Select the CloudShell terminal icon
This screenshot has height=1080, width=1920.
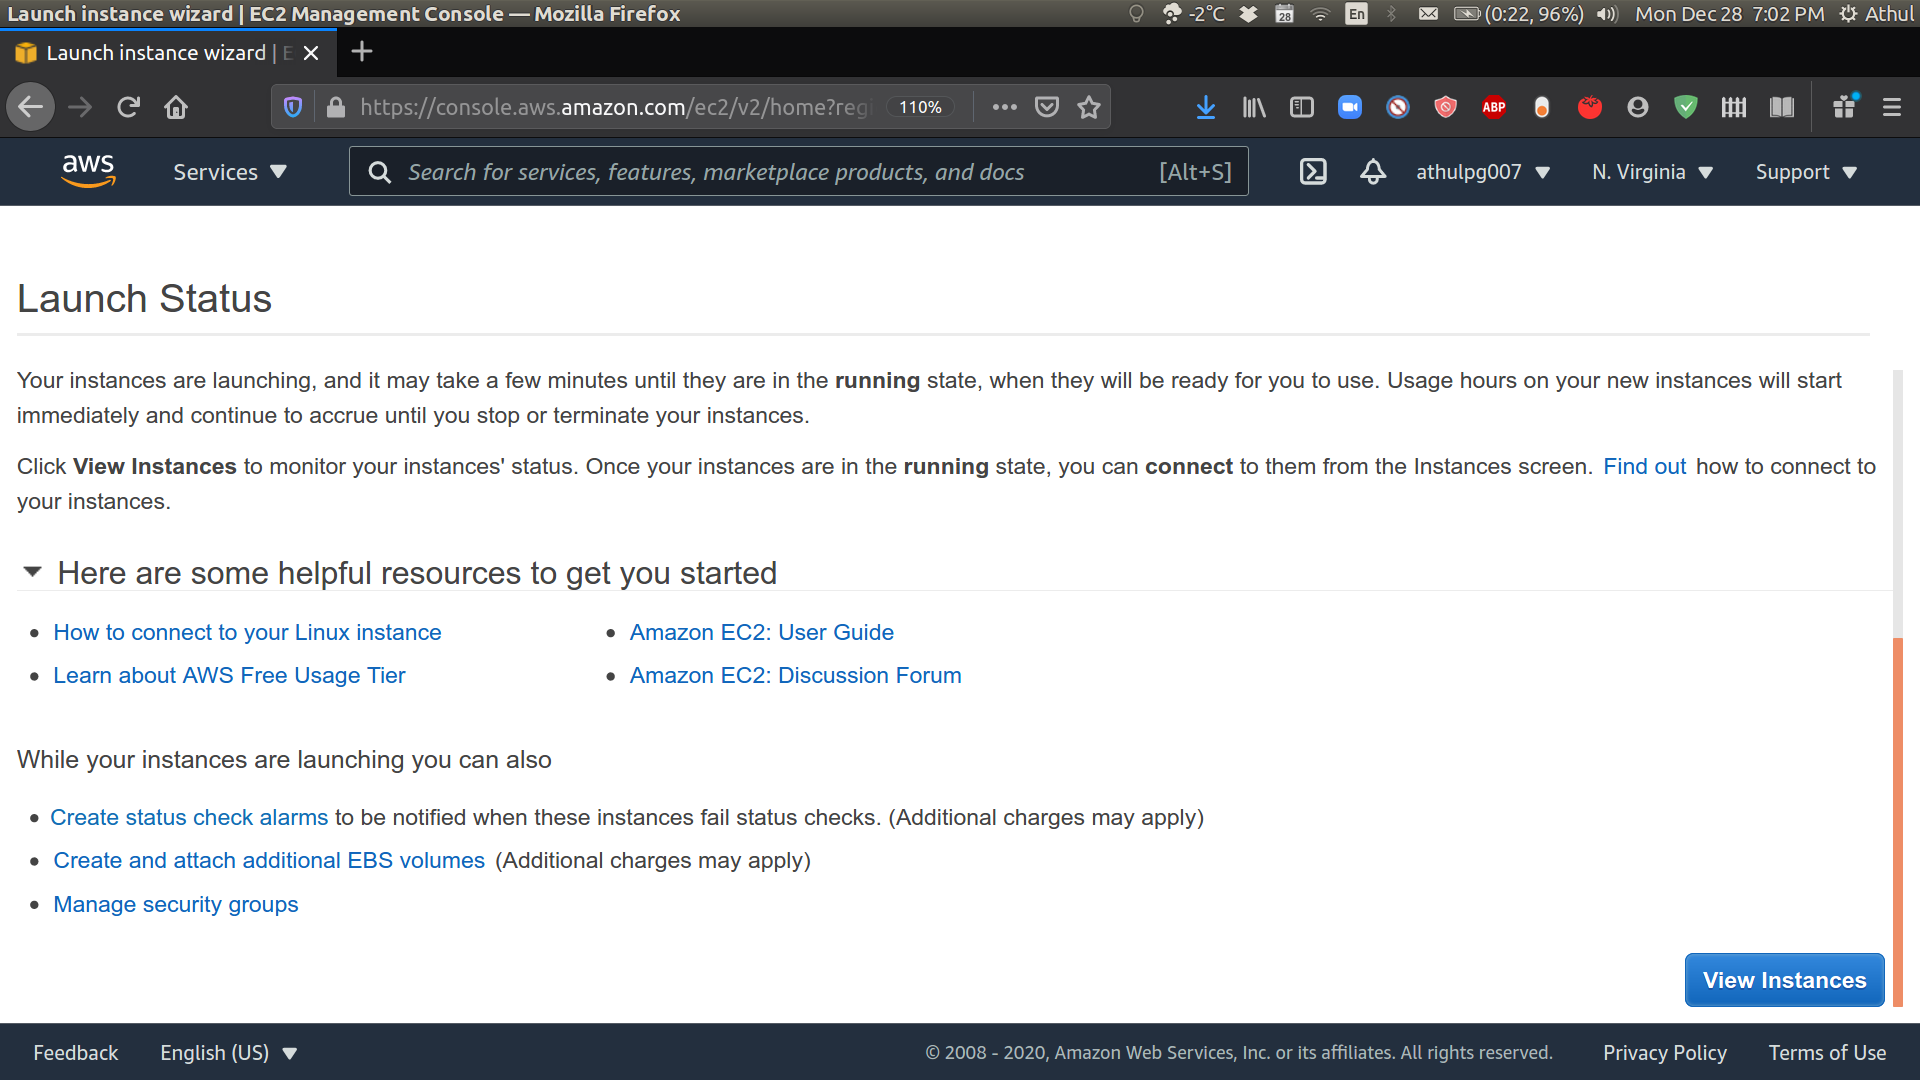pyautogui.click(x=1312, y=171)
